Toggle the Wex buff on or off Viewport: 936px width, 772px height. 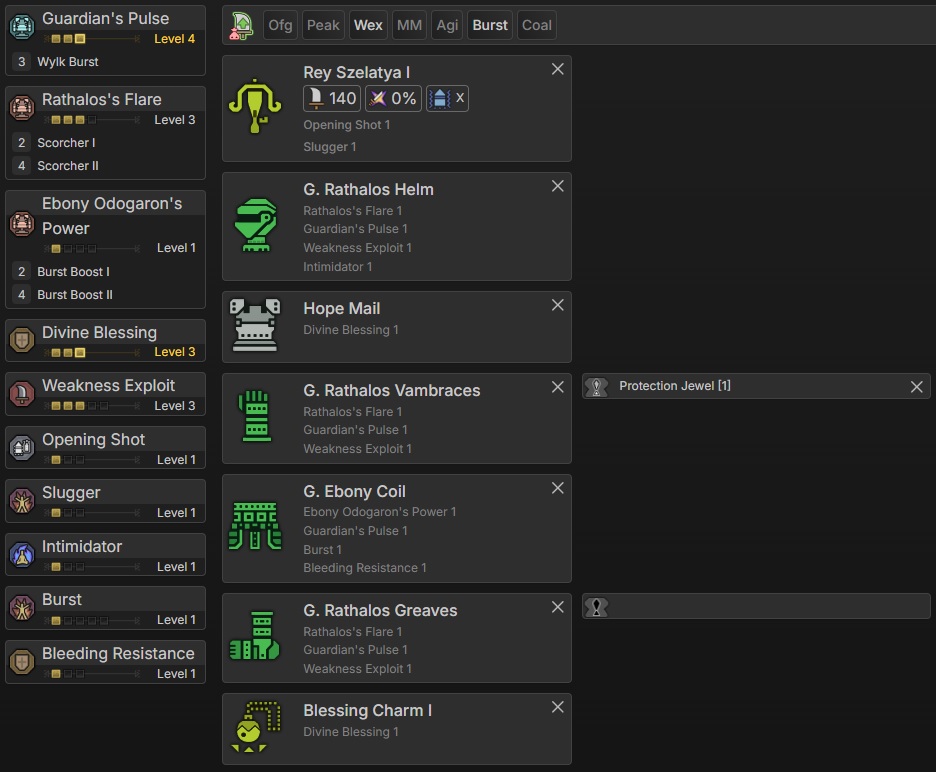click(x=368, y=25)
